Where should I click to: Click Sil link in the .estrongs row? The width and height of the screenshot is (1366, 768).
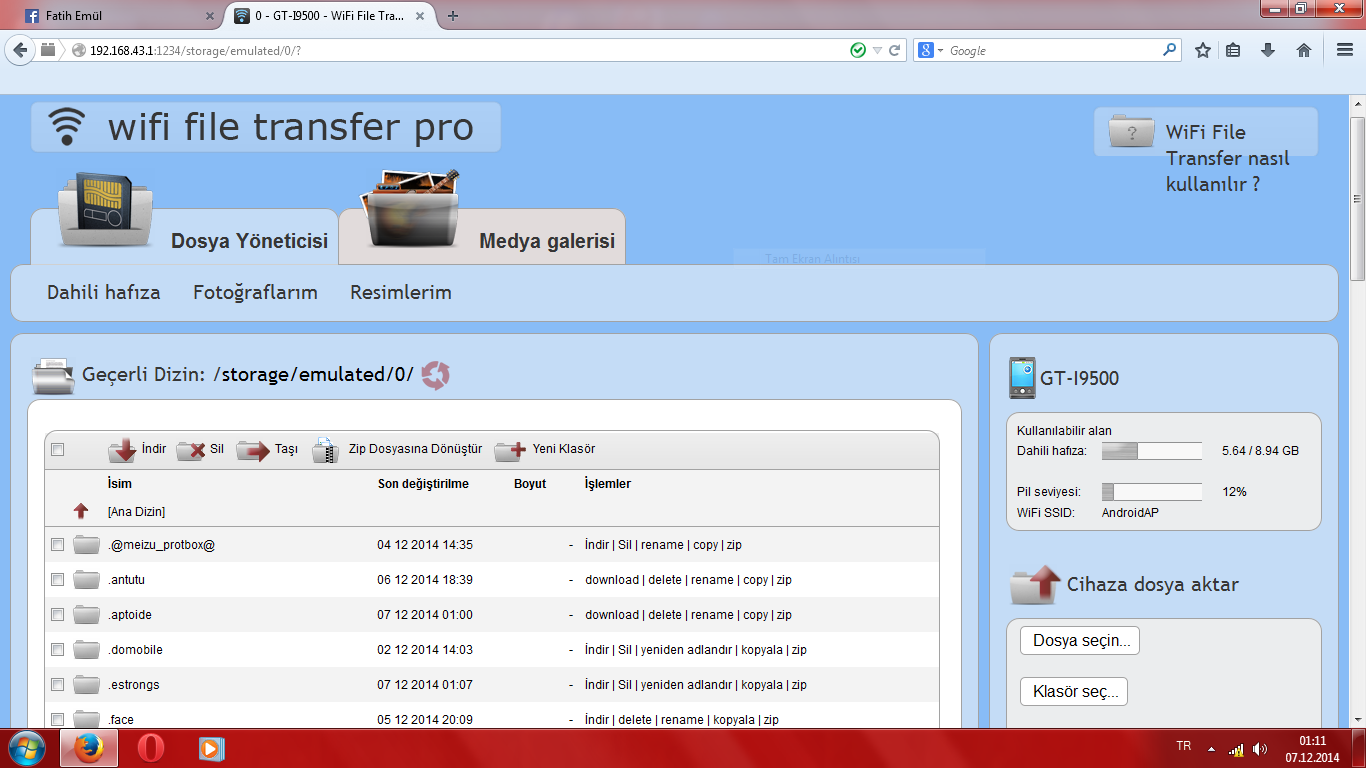click(625, 685)
